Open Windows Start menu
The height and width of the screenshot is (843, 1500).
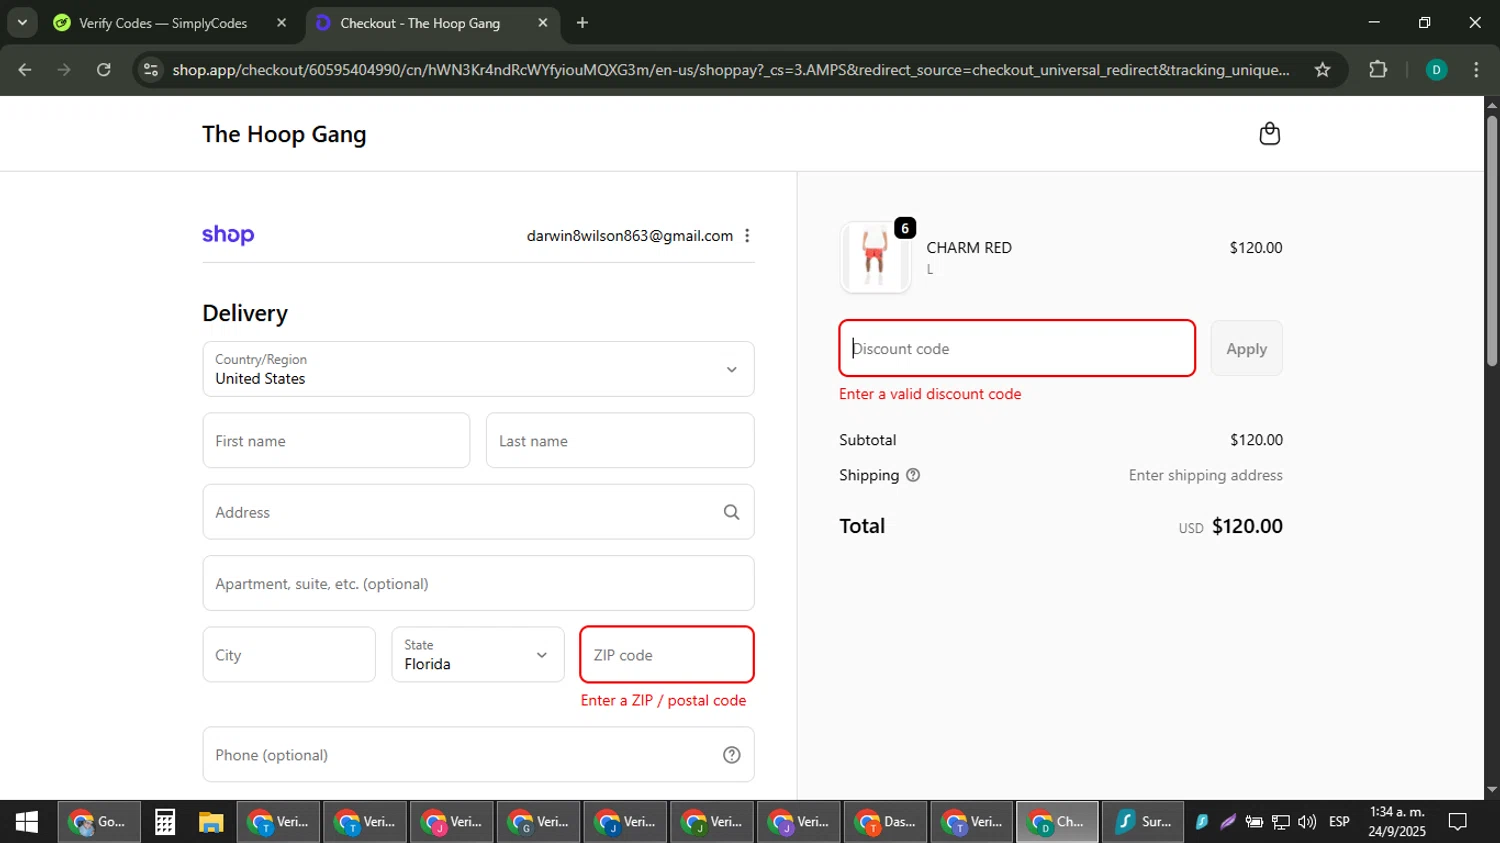[27, 822]
